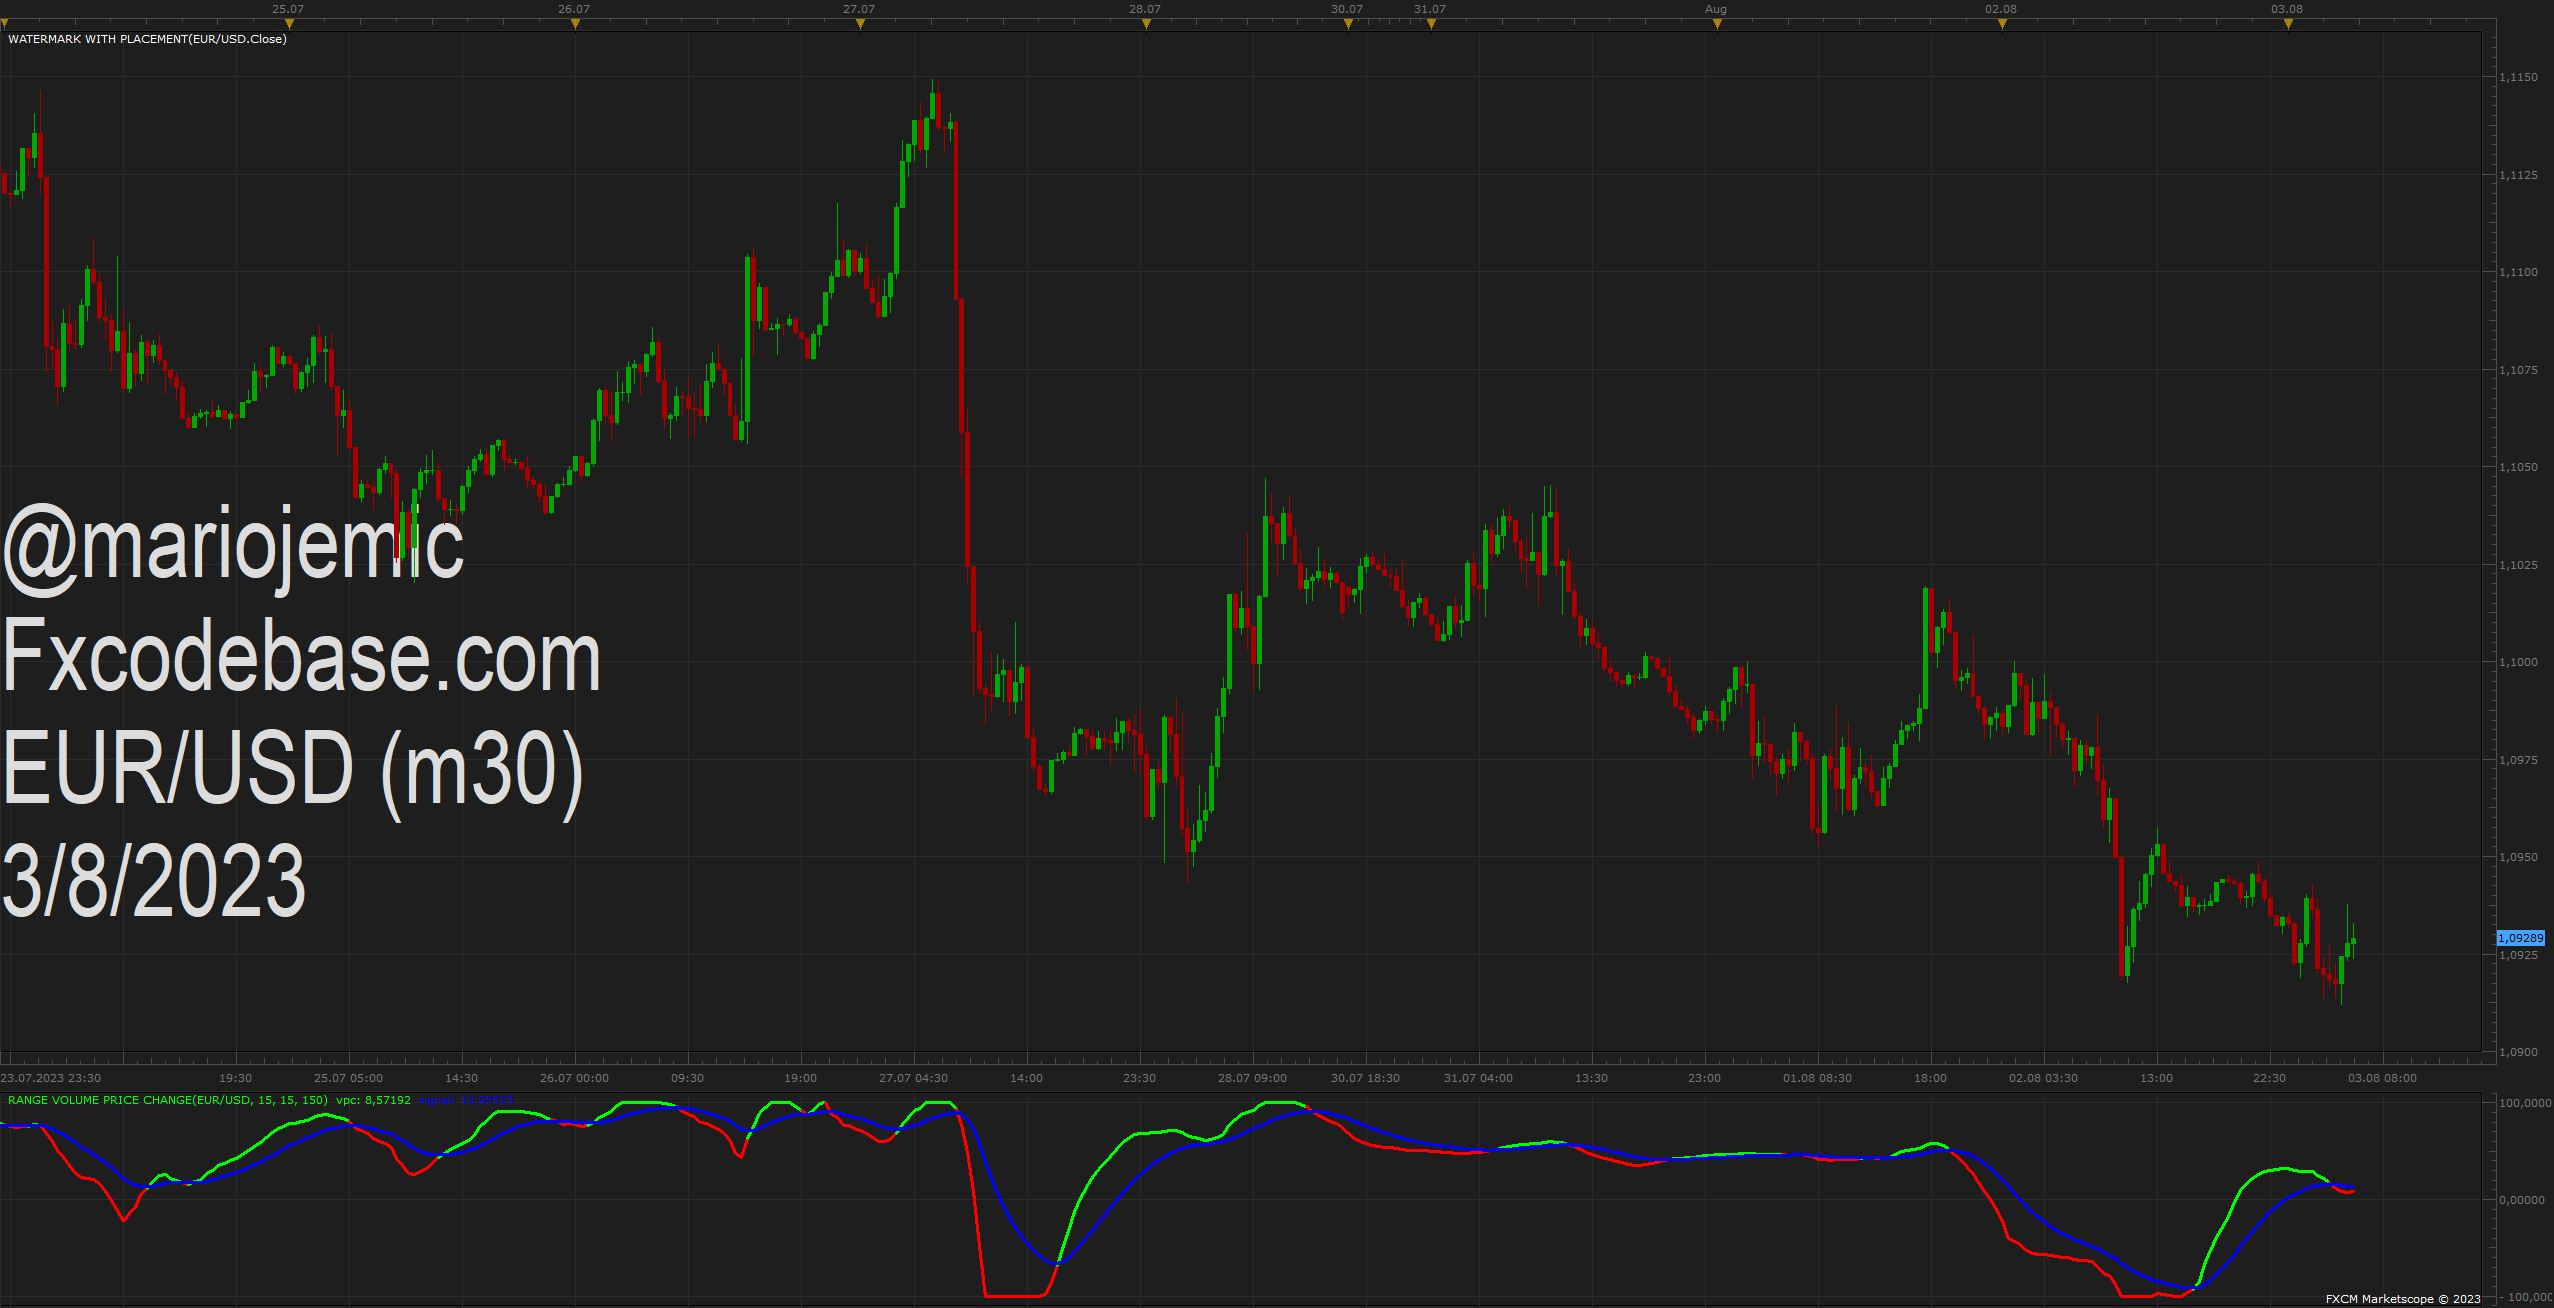Image resolution: width=2554 pixels, height=1308 pixels.
Task: Click the 25.07 day marker triangle
Action: (x=289, y=24)
